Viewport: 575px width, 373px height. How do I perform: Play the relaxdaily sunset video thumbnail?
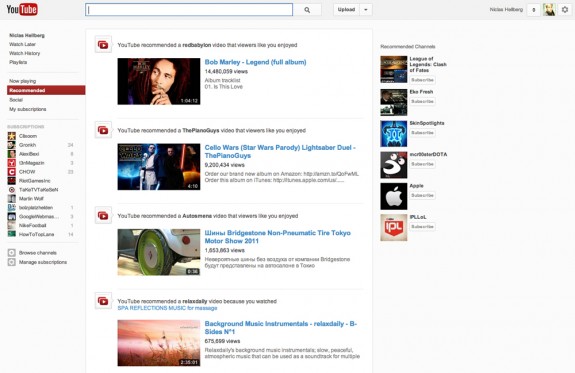click(159, 343)
